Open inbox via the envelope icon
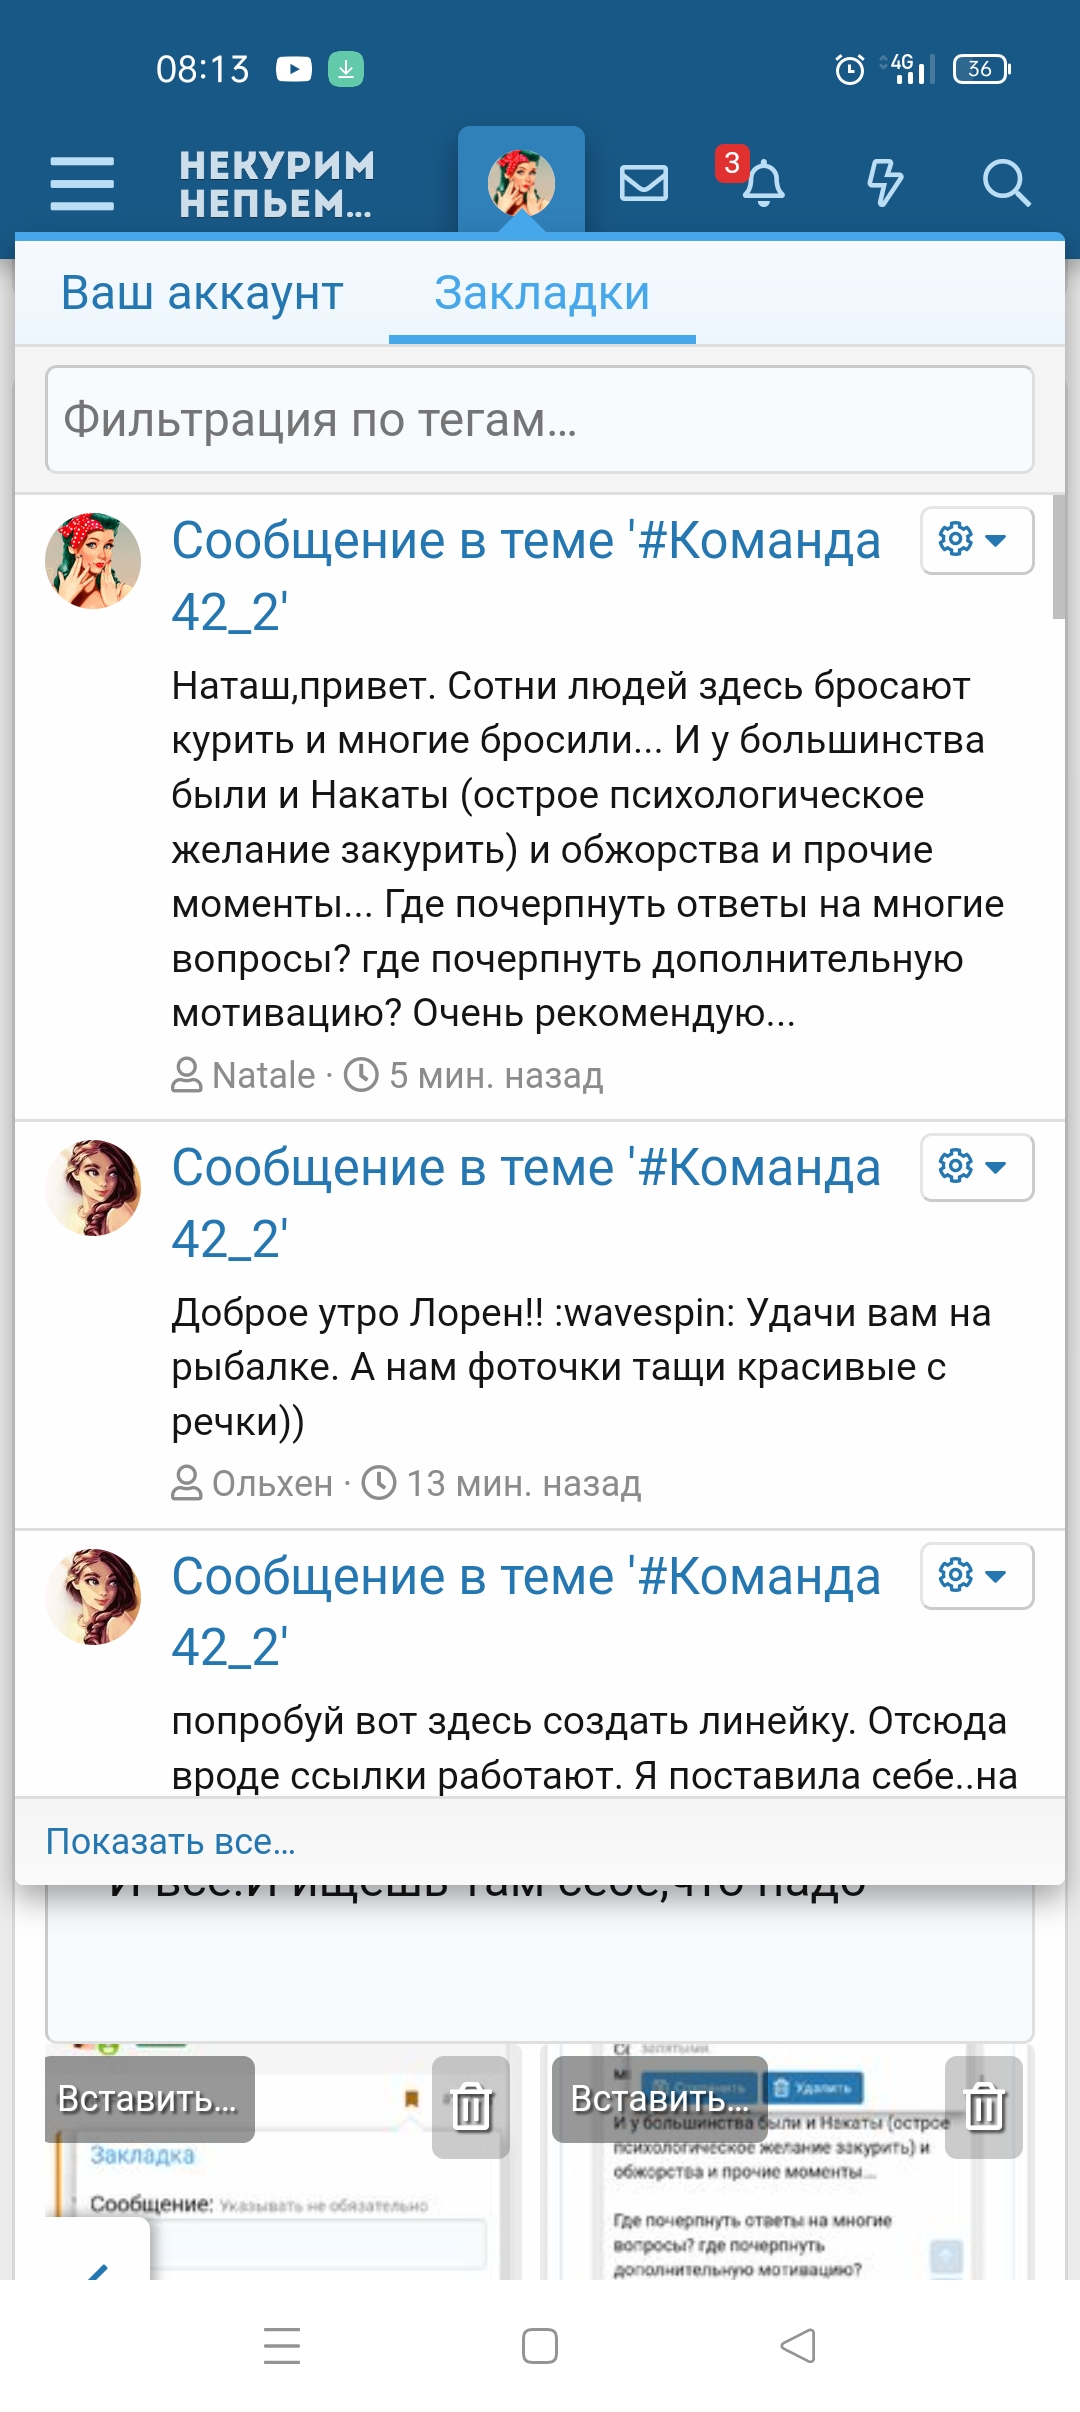The width and height of the screenshot is (1080, 2412). tap(644, 183)
